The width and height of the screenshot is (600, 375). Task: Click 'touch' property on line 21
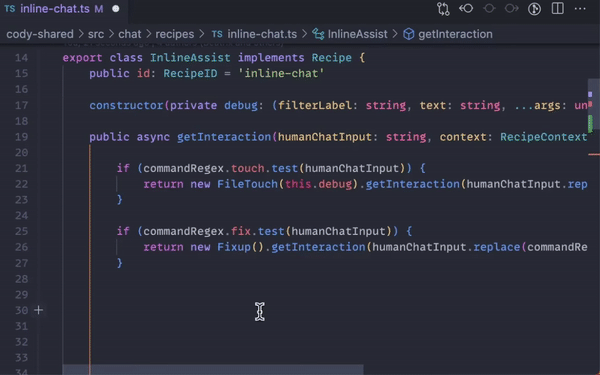point(248,168)
